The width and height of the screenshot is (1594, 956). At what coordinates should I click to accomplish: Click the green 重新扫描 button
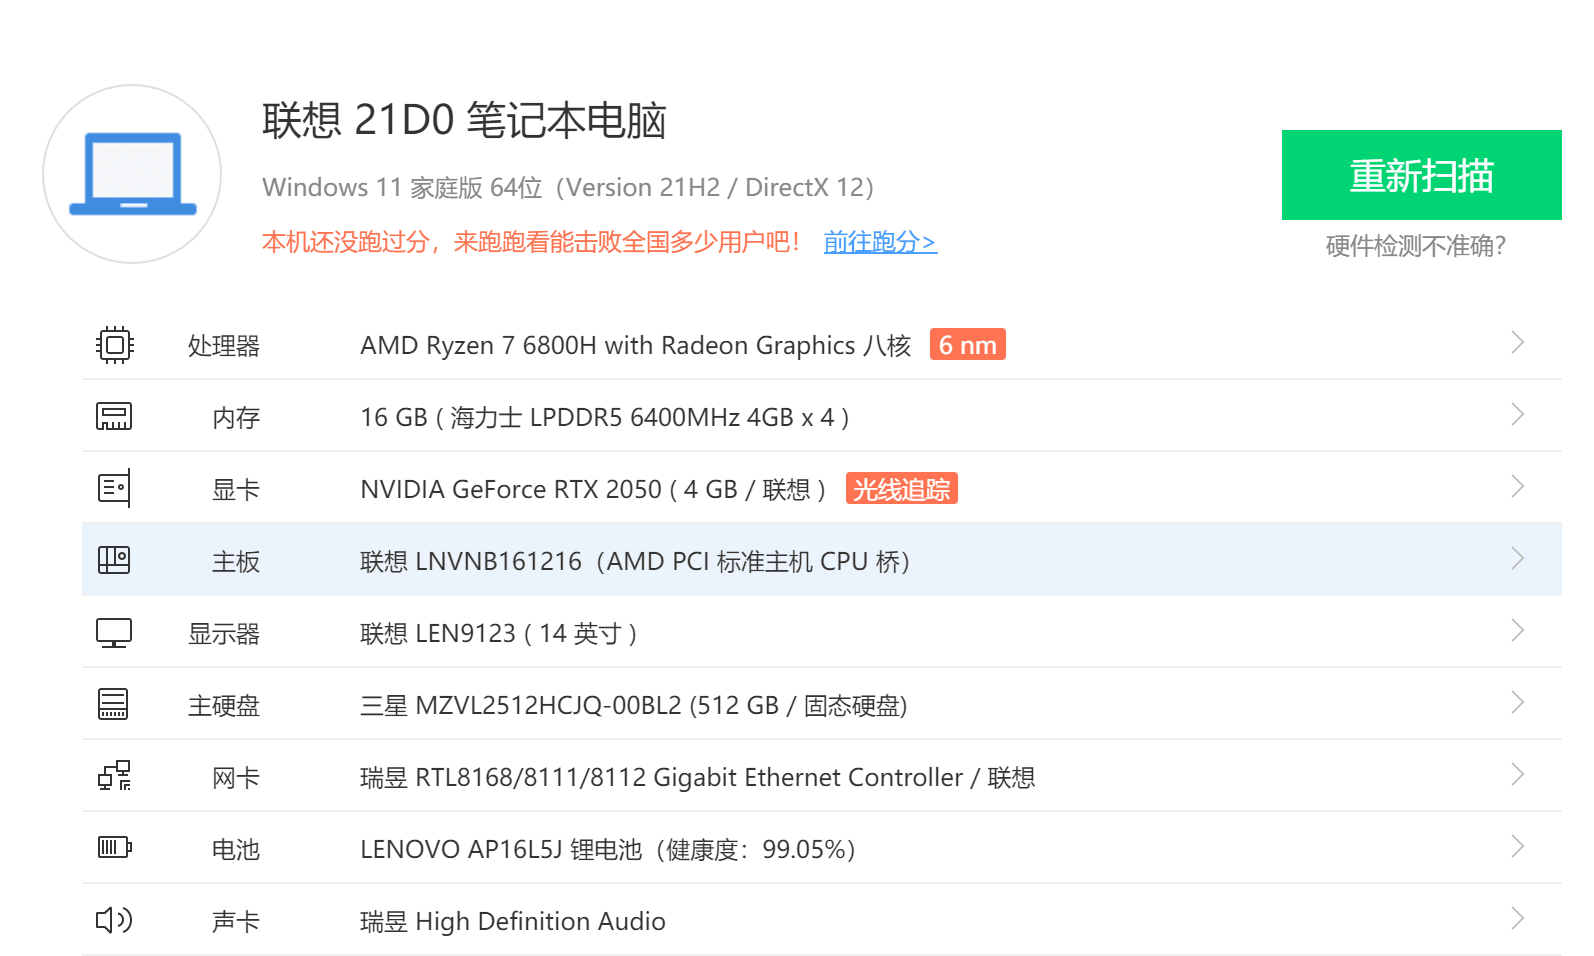click(x=1421, y=175)
